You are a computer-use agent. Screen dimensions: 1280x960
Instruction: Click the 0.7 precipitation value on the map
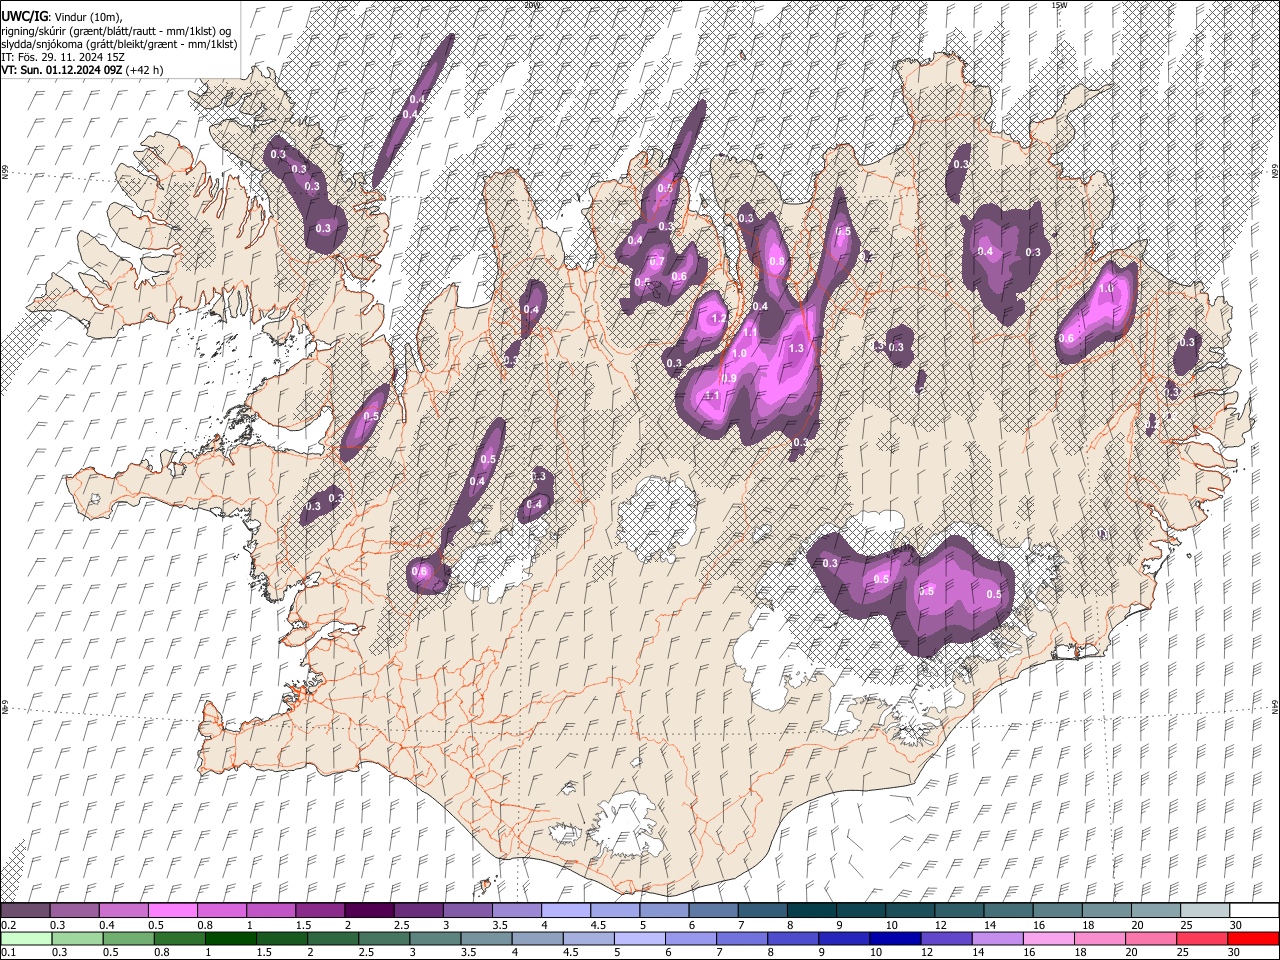pyautogui.click(x=657, y=262)
